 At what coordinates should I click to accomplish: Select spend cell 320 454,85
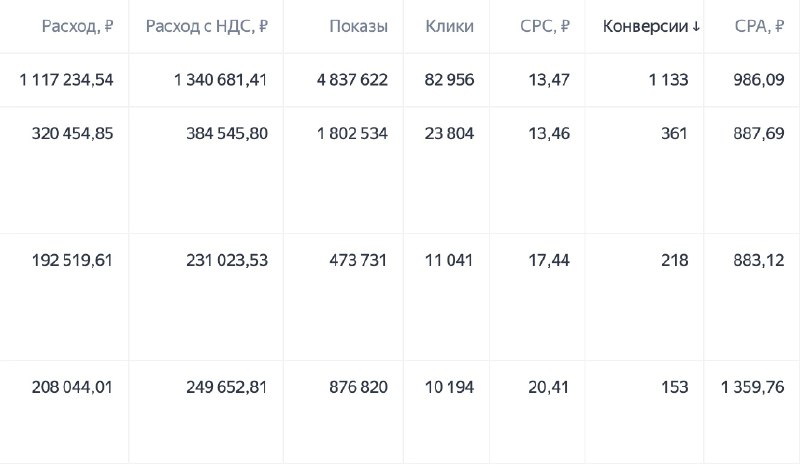point(72,134)
